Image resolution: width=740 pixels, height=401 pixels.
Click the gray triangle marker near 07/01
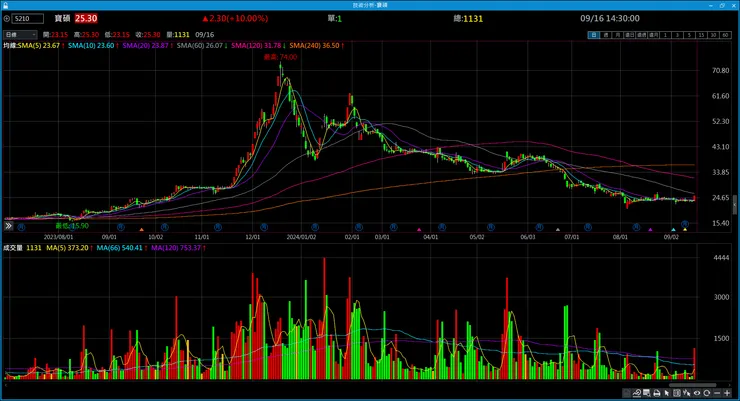point(558,230)
